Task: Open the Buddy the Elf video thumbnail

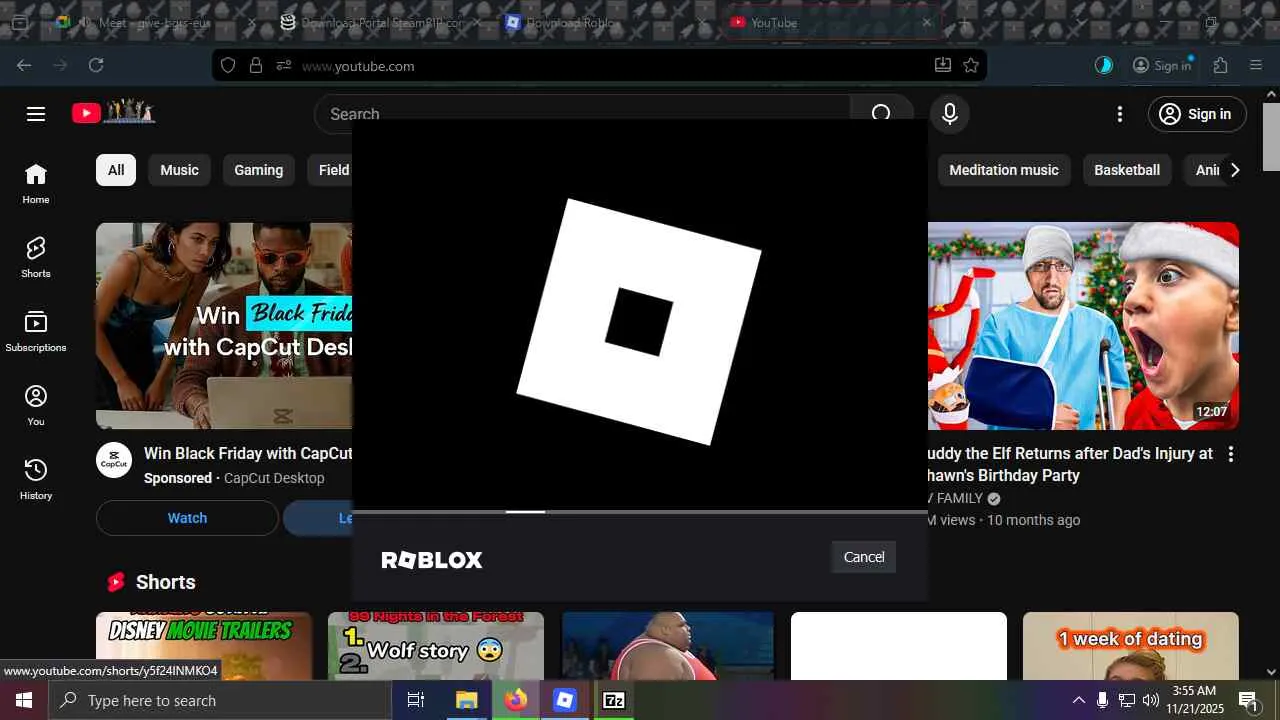Action: 1083,326
